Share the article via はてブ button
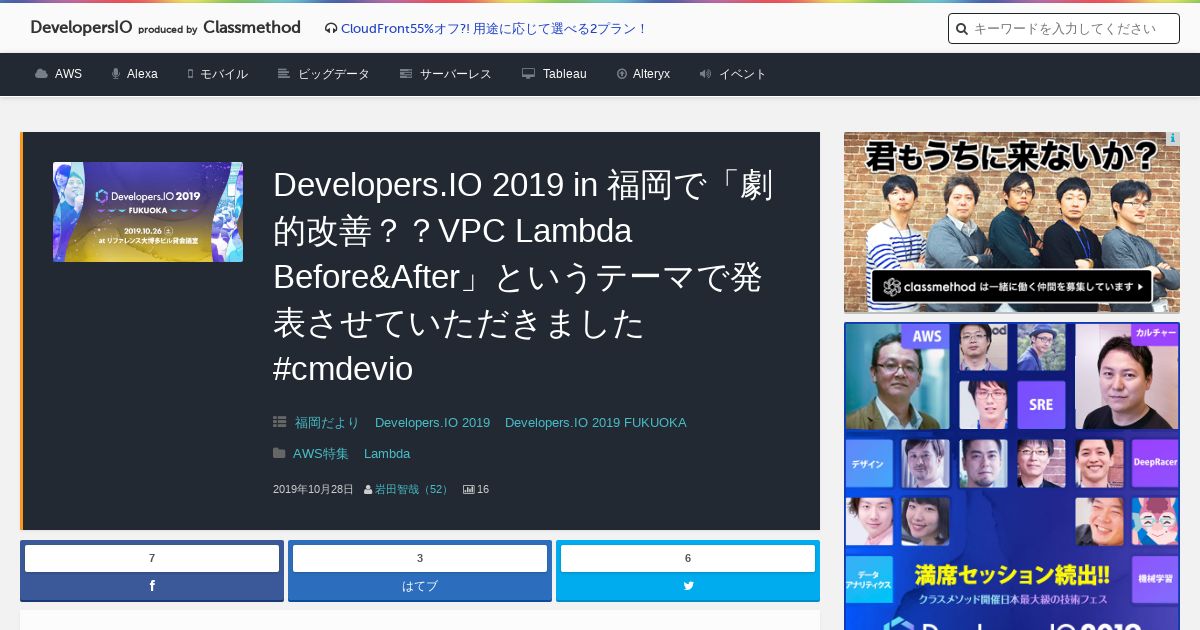The image size is (1200, 630). [x=420, y=586]
